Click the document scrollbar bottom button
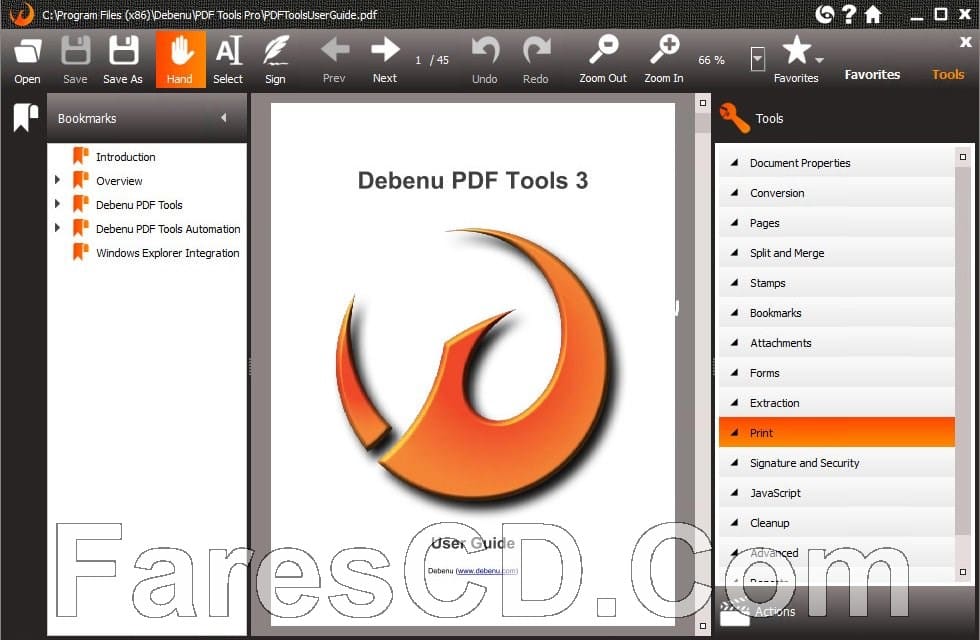Screen dimensions: 980x640 [702, 625]
